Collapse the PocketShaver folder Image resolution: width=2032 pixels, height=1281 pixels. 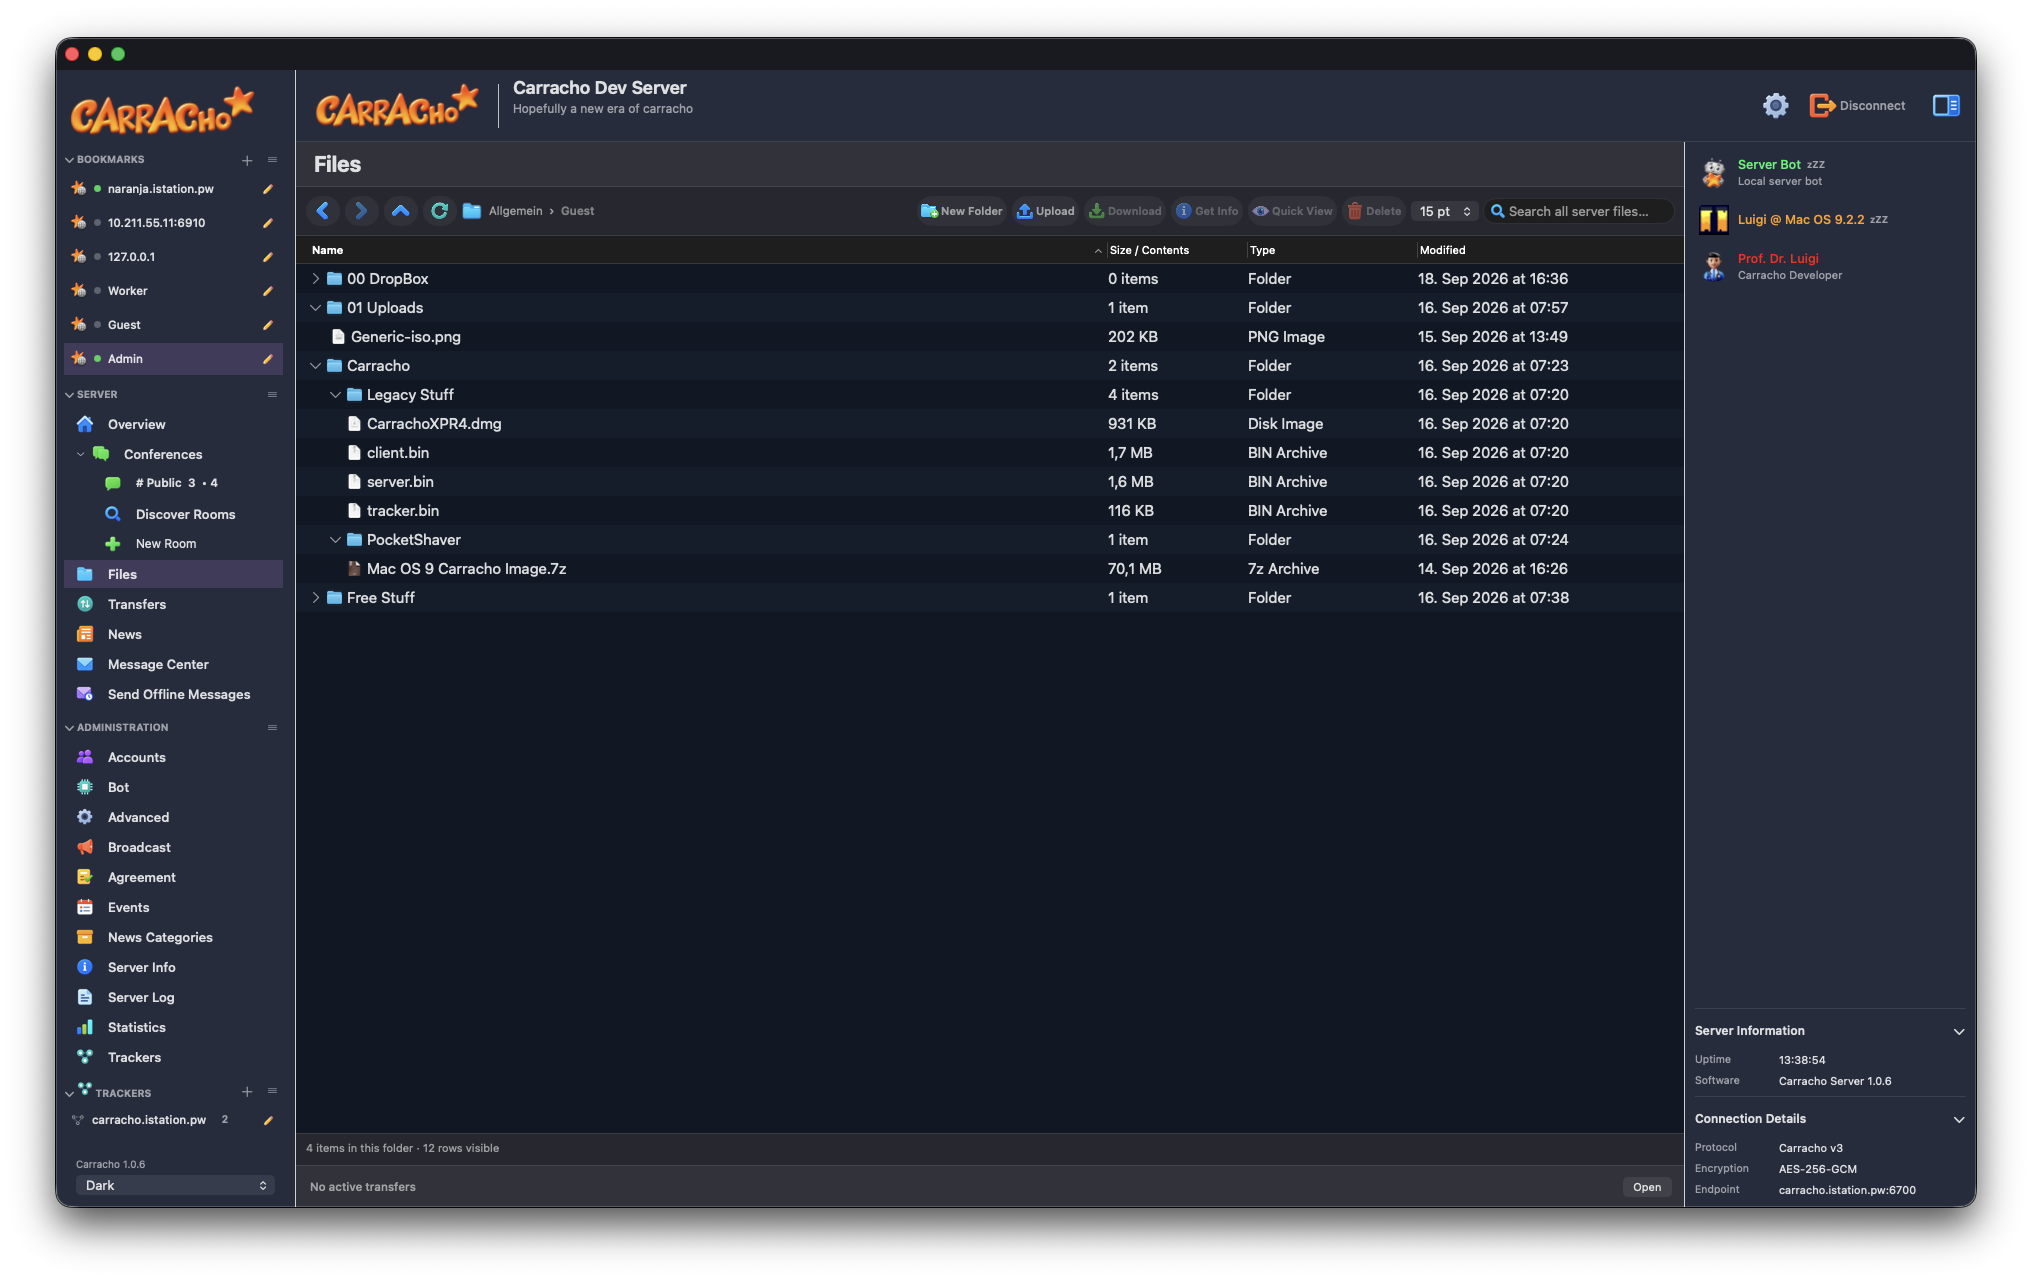tap(336, 540)
